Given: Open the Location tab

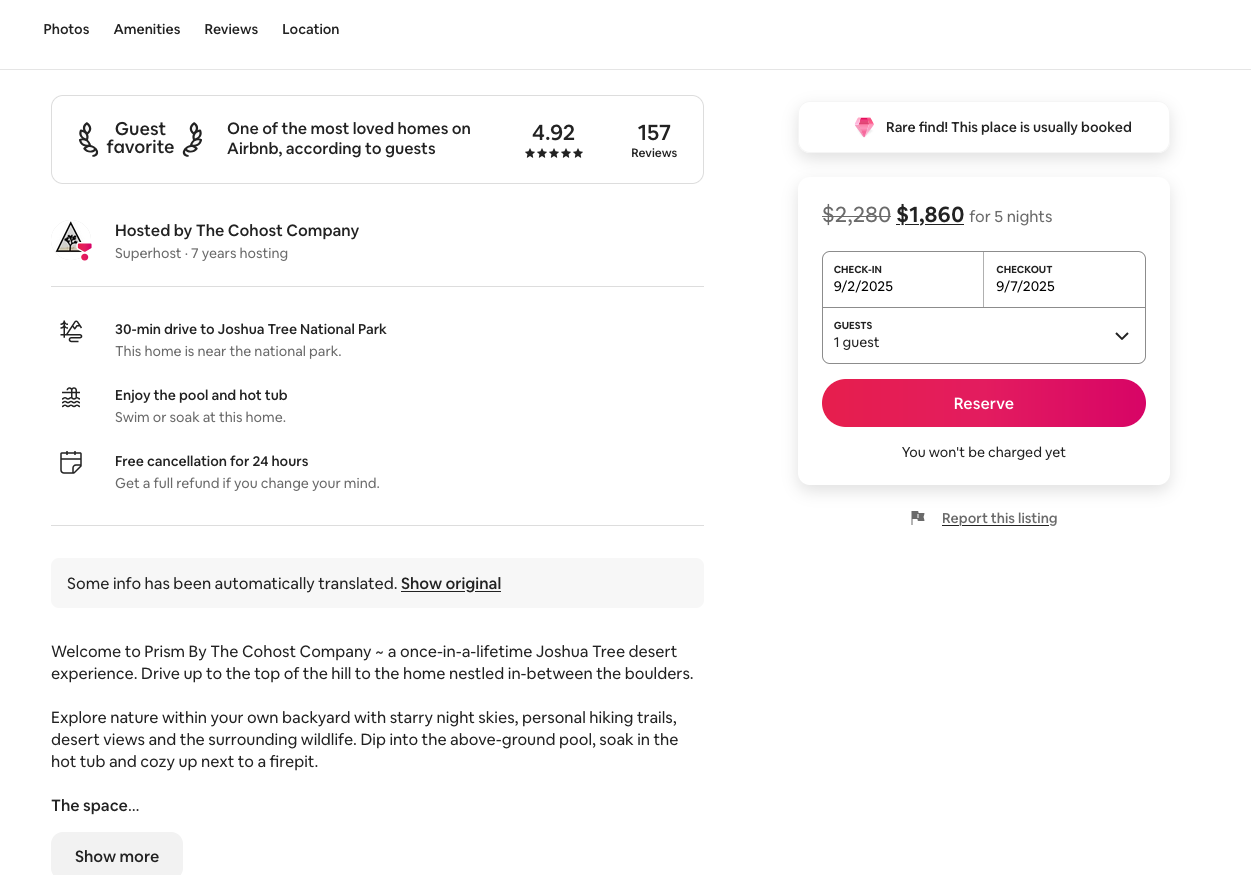Looking at the screenshot, I should [310, 29].
